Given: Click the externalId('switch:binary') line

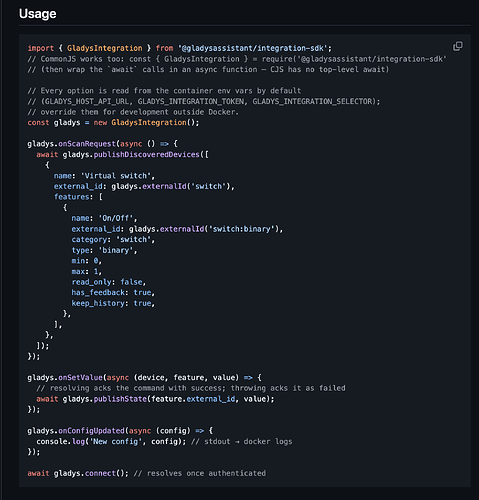Looking at the screenshot, I should (x=177, y=229).
